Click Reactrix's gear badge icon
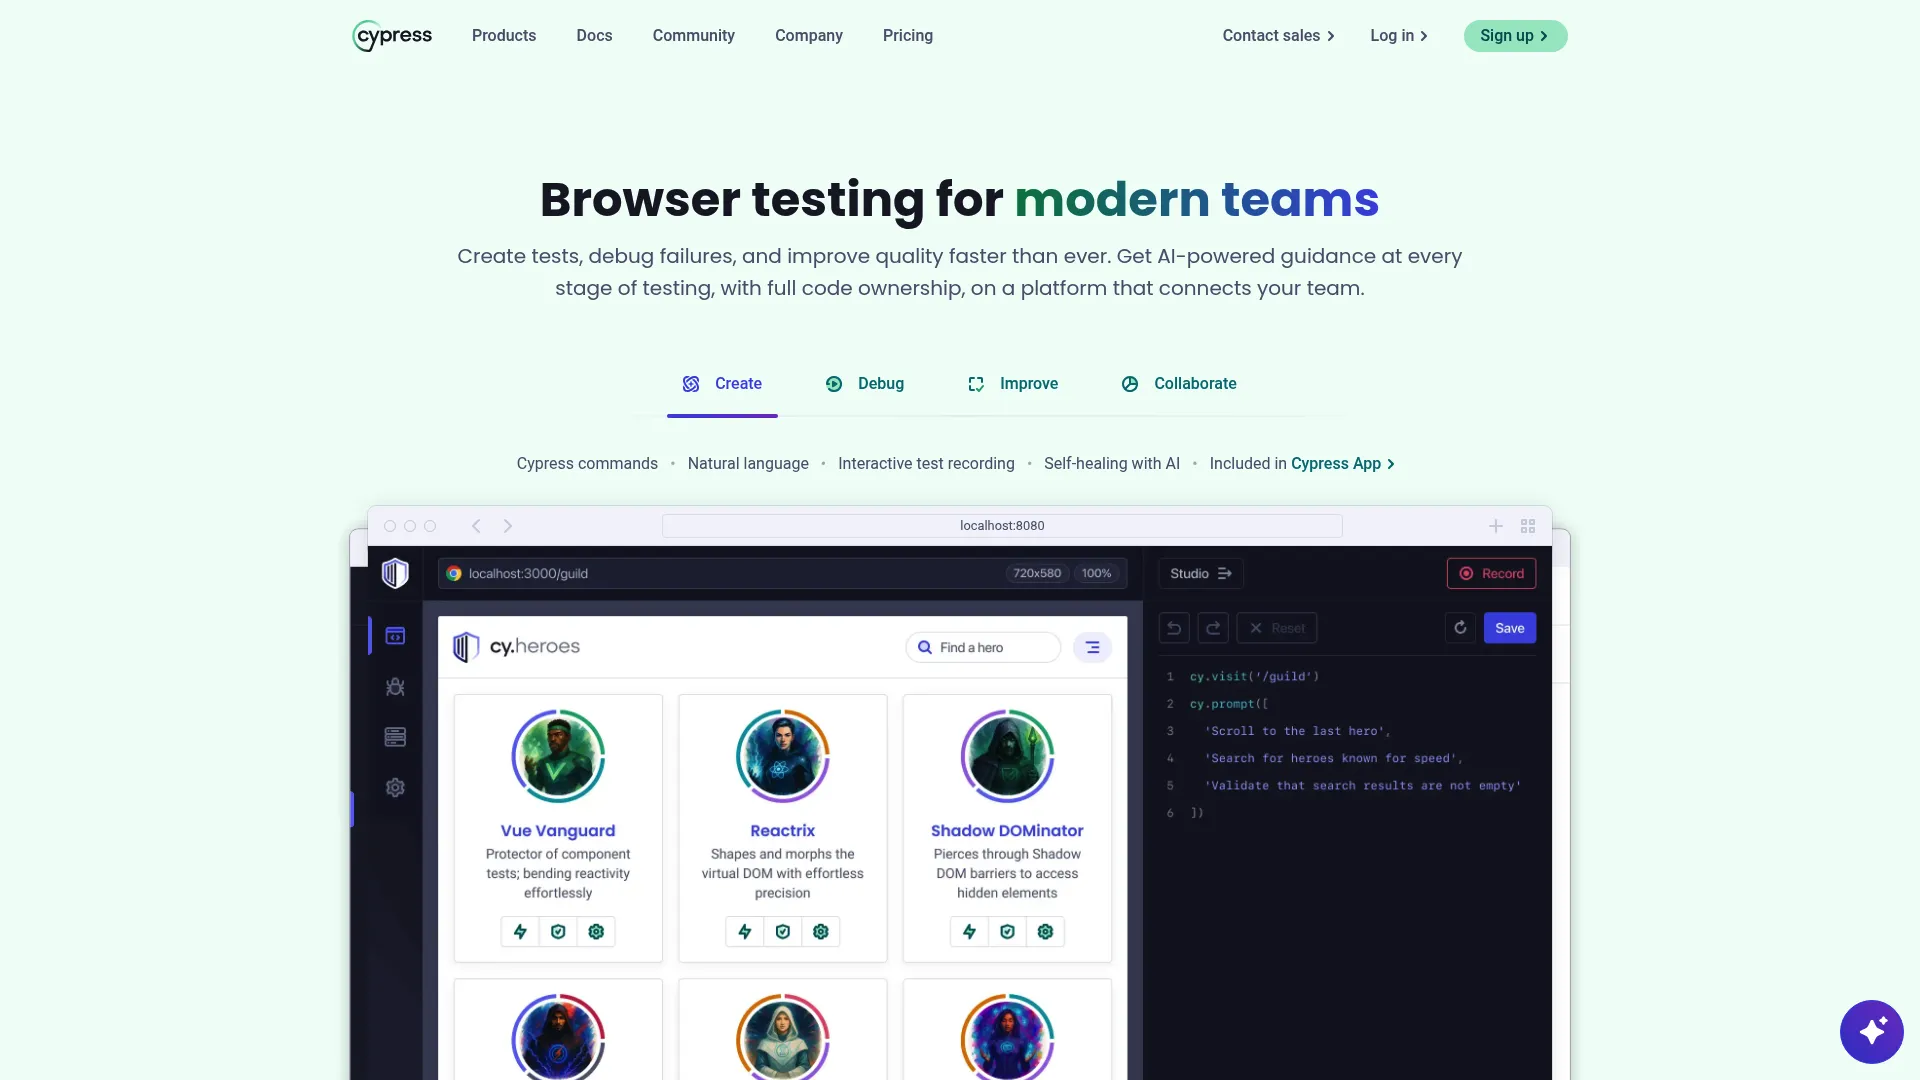The width and height of the screenshot is (1920, 1080). click(x=821, y=932)
